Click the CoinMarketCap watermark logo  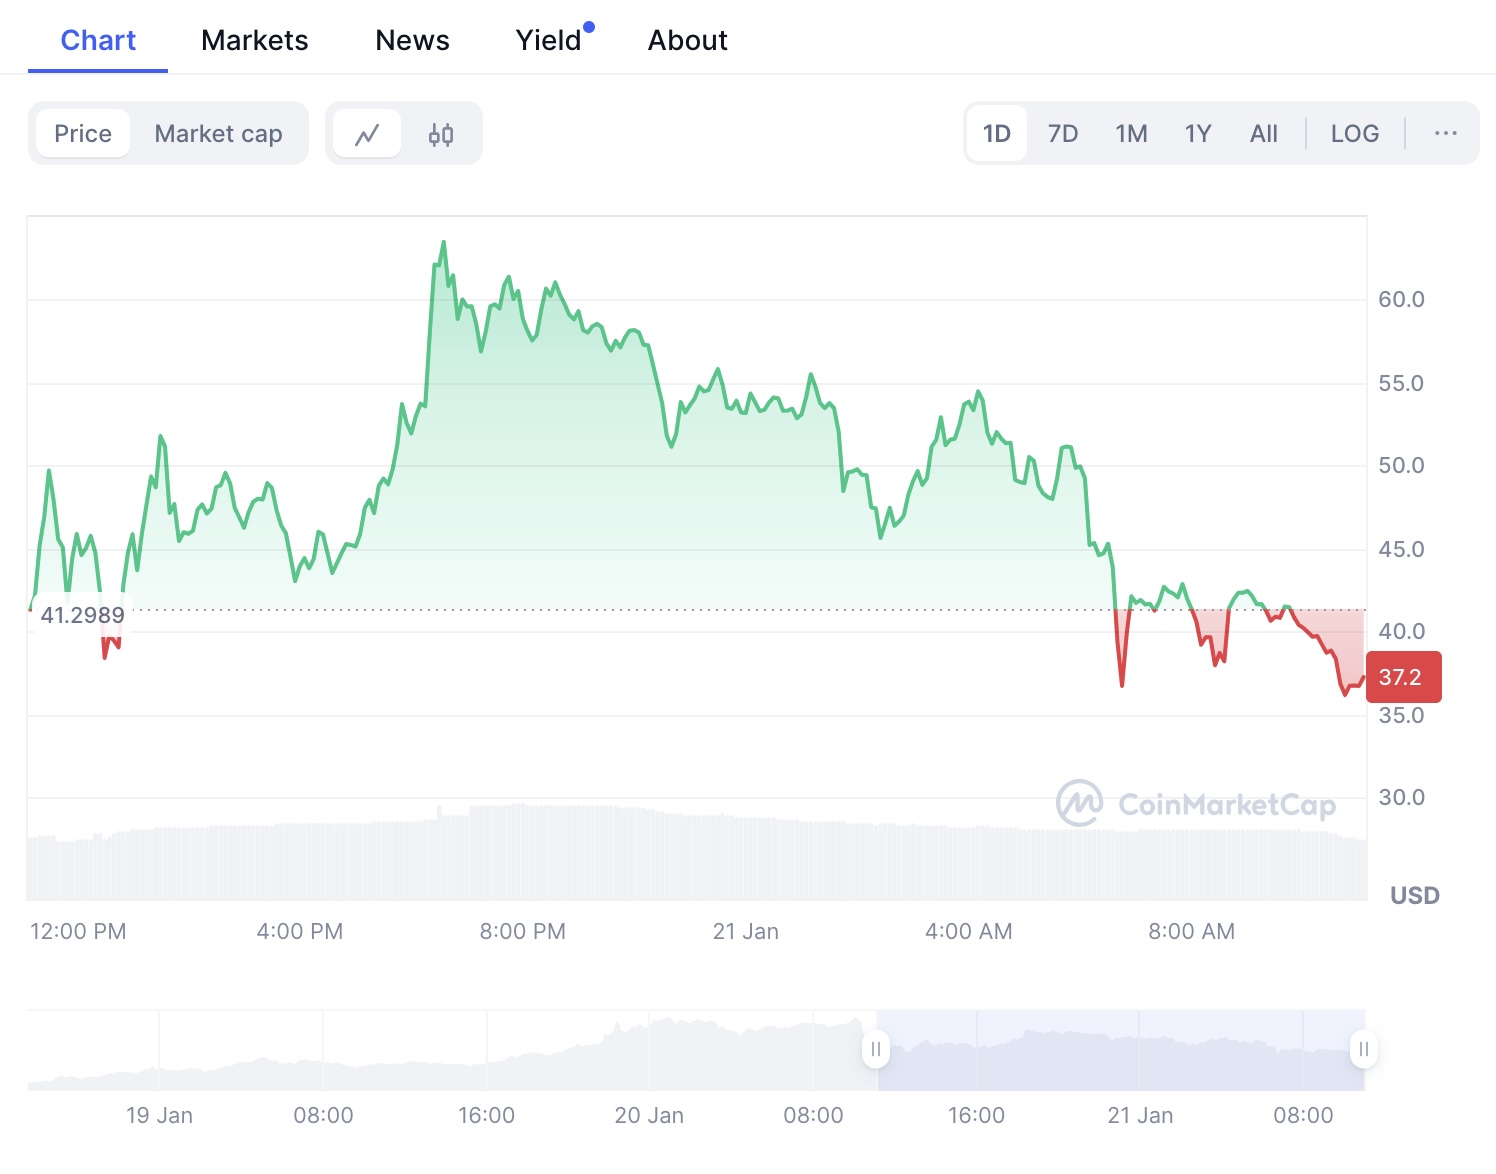1196,804
